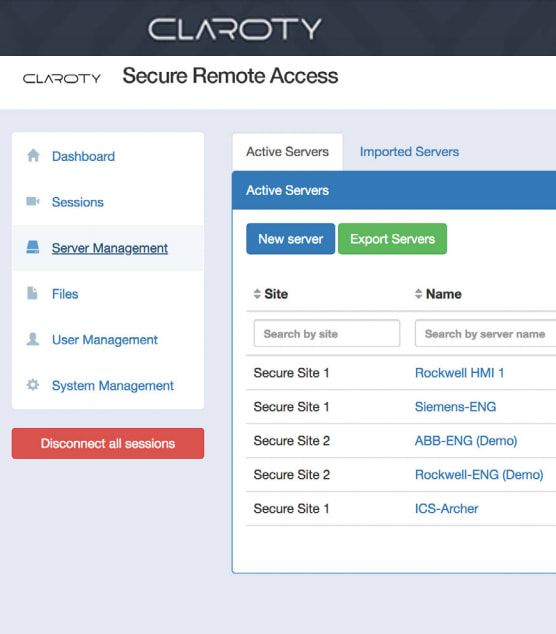
Task: Click the Secure Remote Access title
Action: [230, 76]
